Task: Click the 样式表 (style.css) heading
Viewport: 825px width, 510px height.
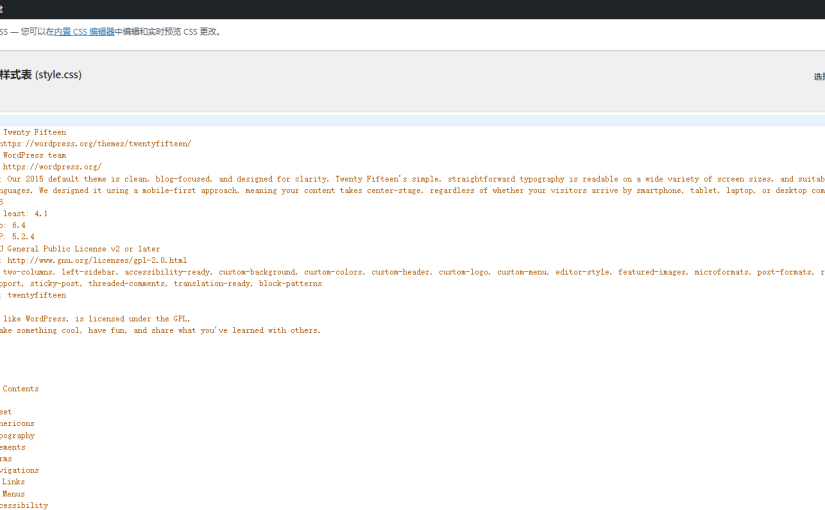Action: (x=41, y=75)
